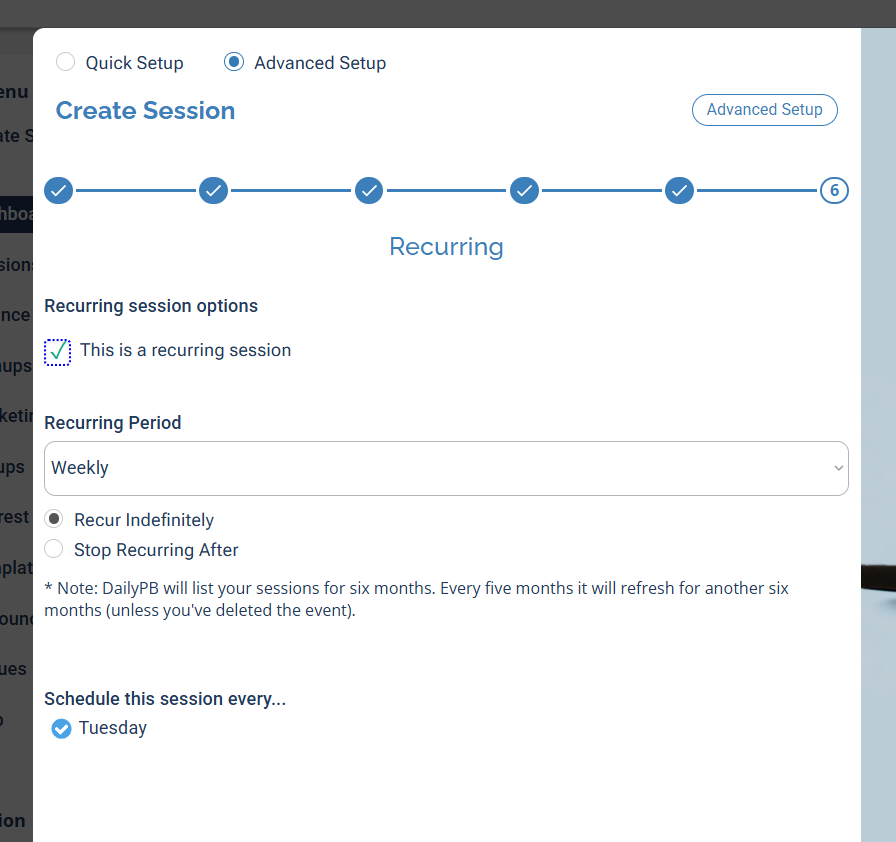This screenshot has height=842, width=896.
Task: Go to completed step five in wizard
Action: [x=679, y=191]
